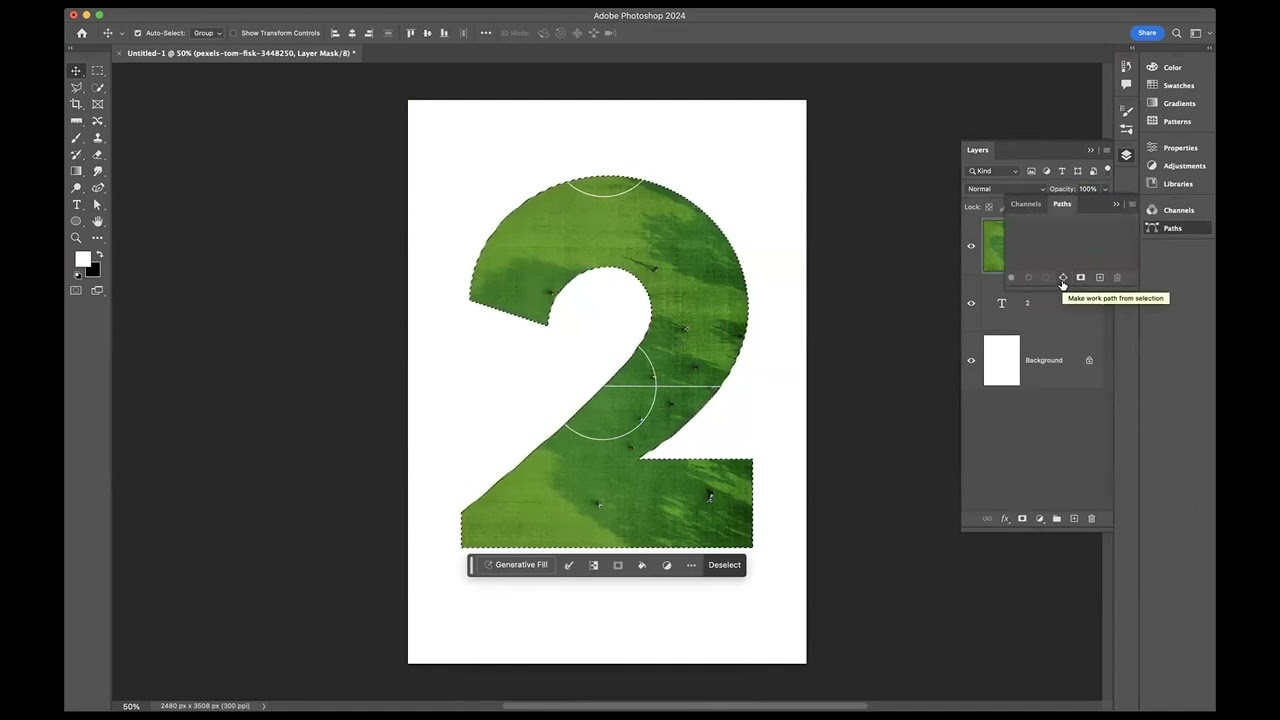The width and height of the screenshot is (1280, 720).
Task: Swap foreground and background colors
Action: (98, 255)
